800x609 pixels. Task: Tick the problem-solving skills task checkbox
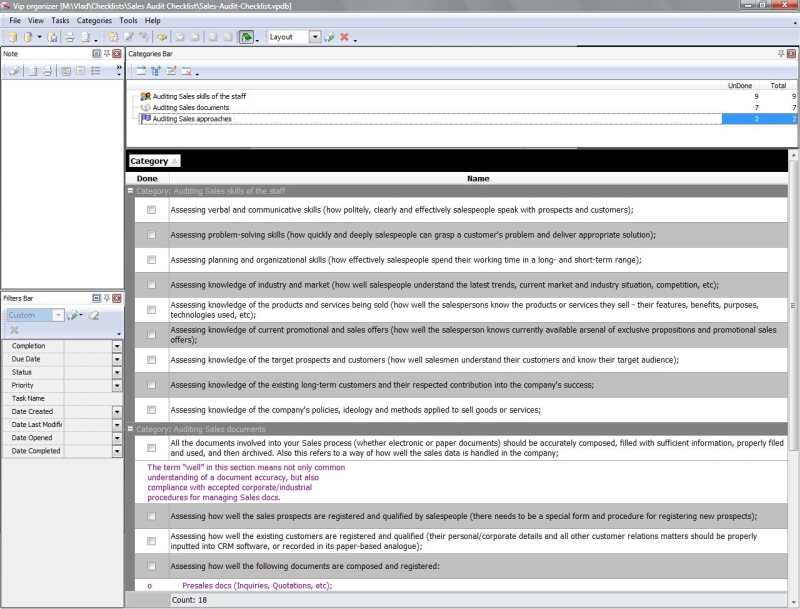pos(151,235)
